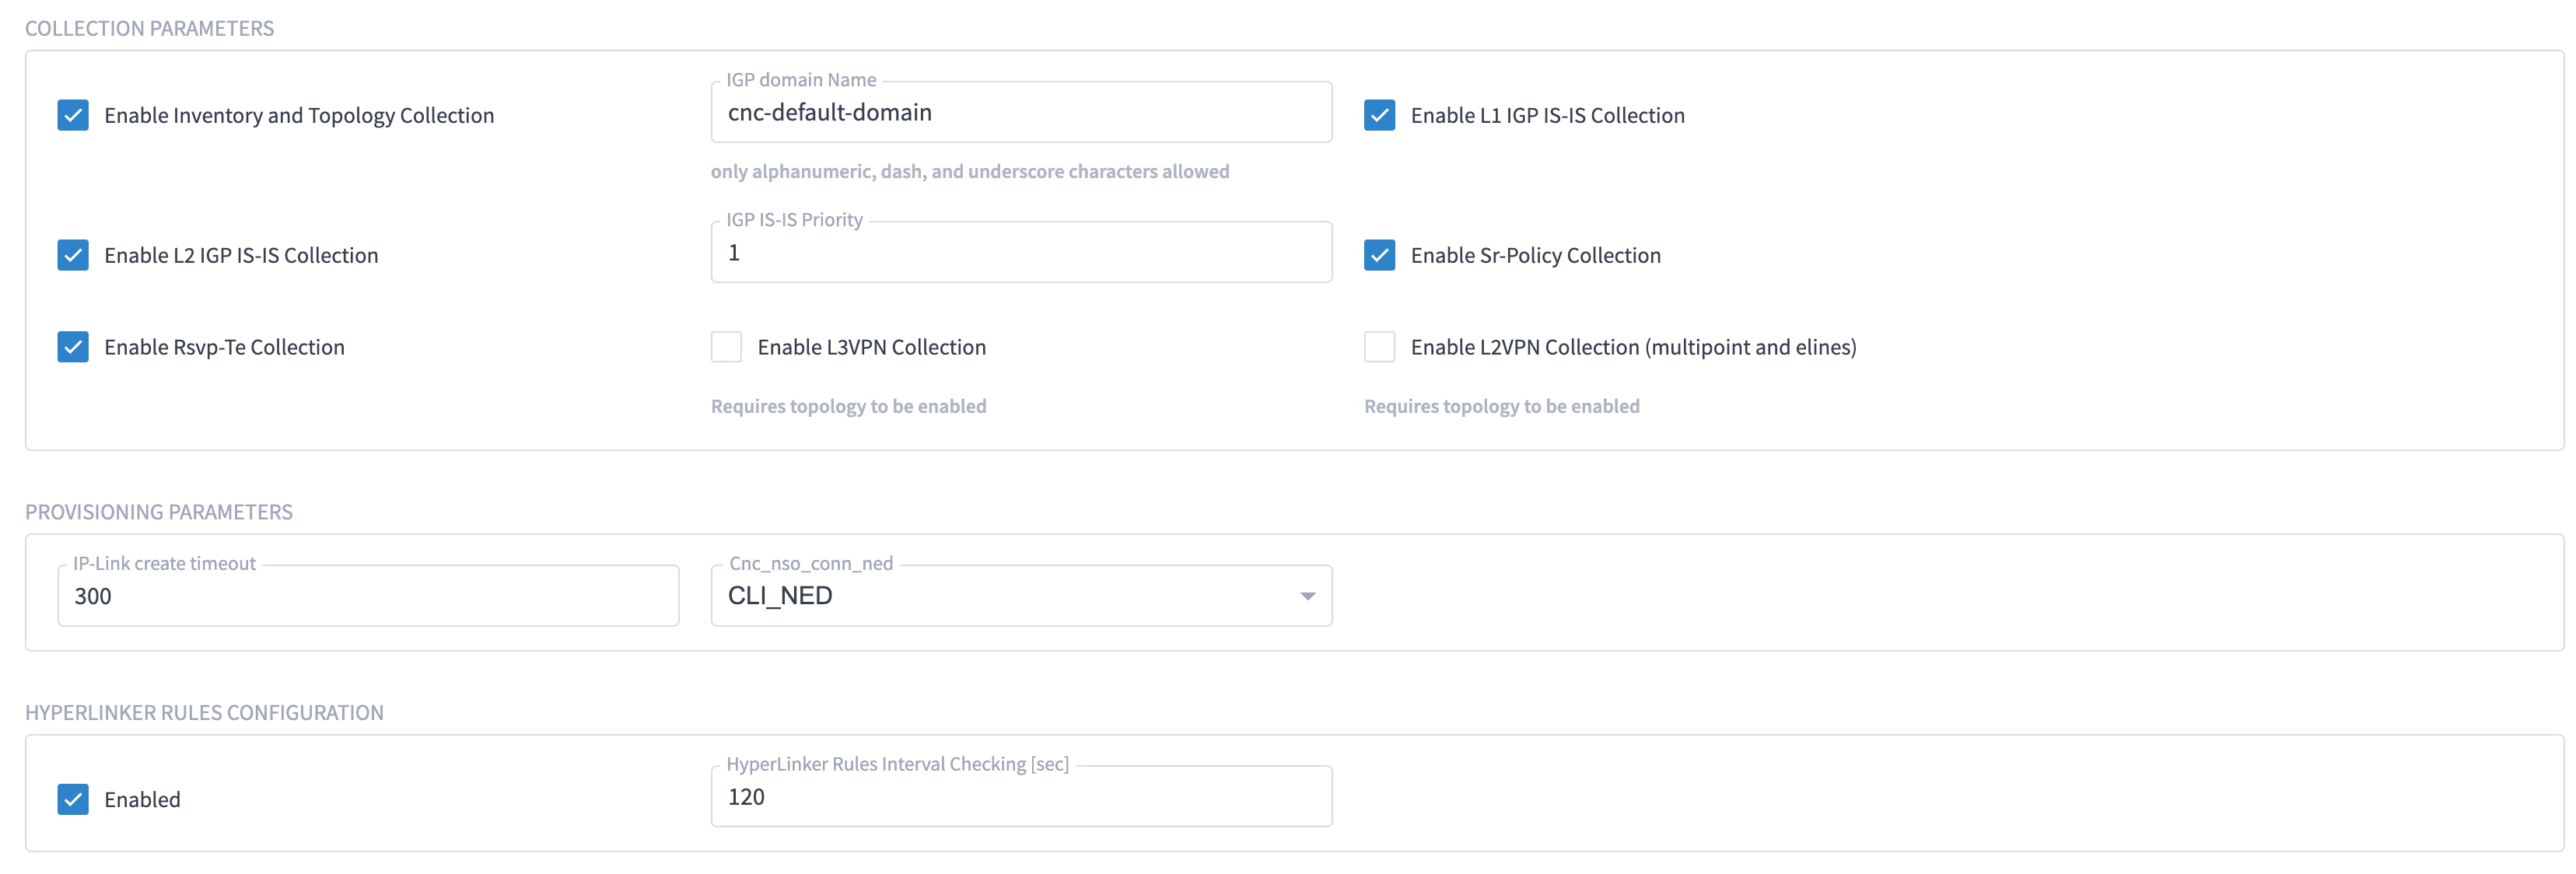Check Enable L2VPN Collection (multipoint and elines)
Image resolution: width=2576 pixels, height=874 pixels.
coord(1379,347)
